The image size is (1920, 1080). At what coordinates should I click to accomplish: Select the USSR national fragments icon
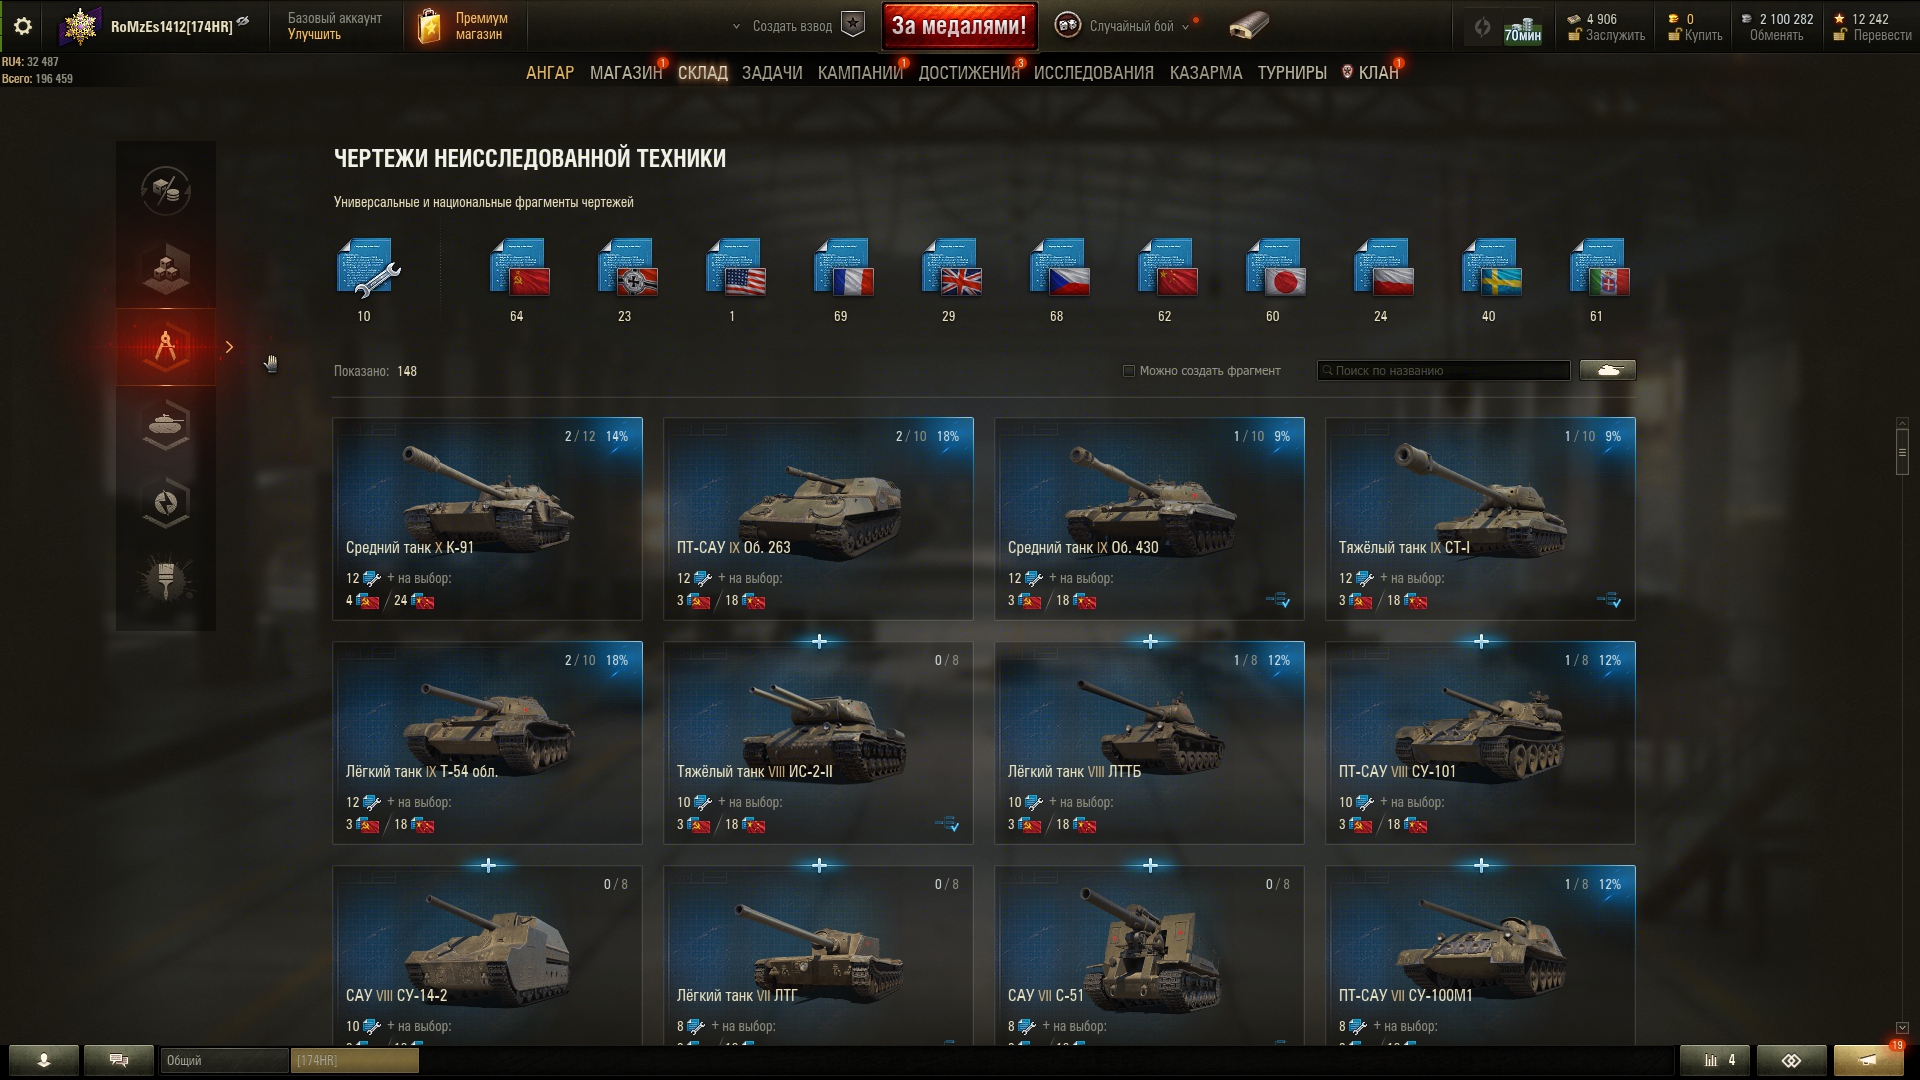[x=519, y=267]
